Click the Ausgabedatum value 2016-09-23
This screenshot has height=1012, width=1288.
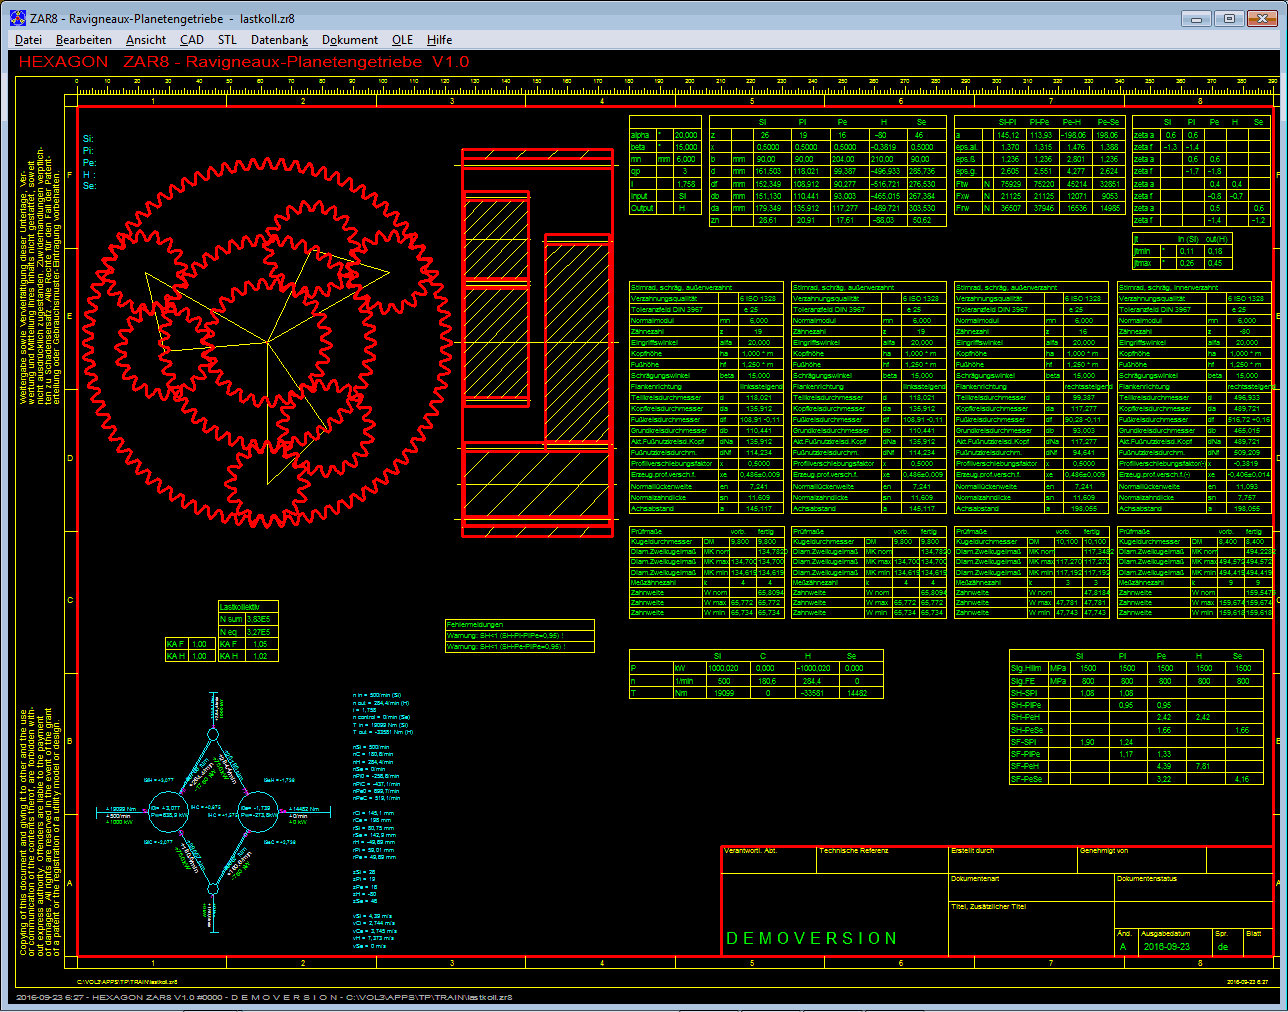click(1167, 946)
